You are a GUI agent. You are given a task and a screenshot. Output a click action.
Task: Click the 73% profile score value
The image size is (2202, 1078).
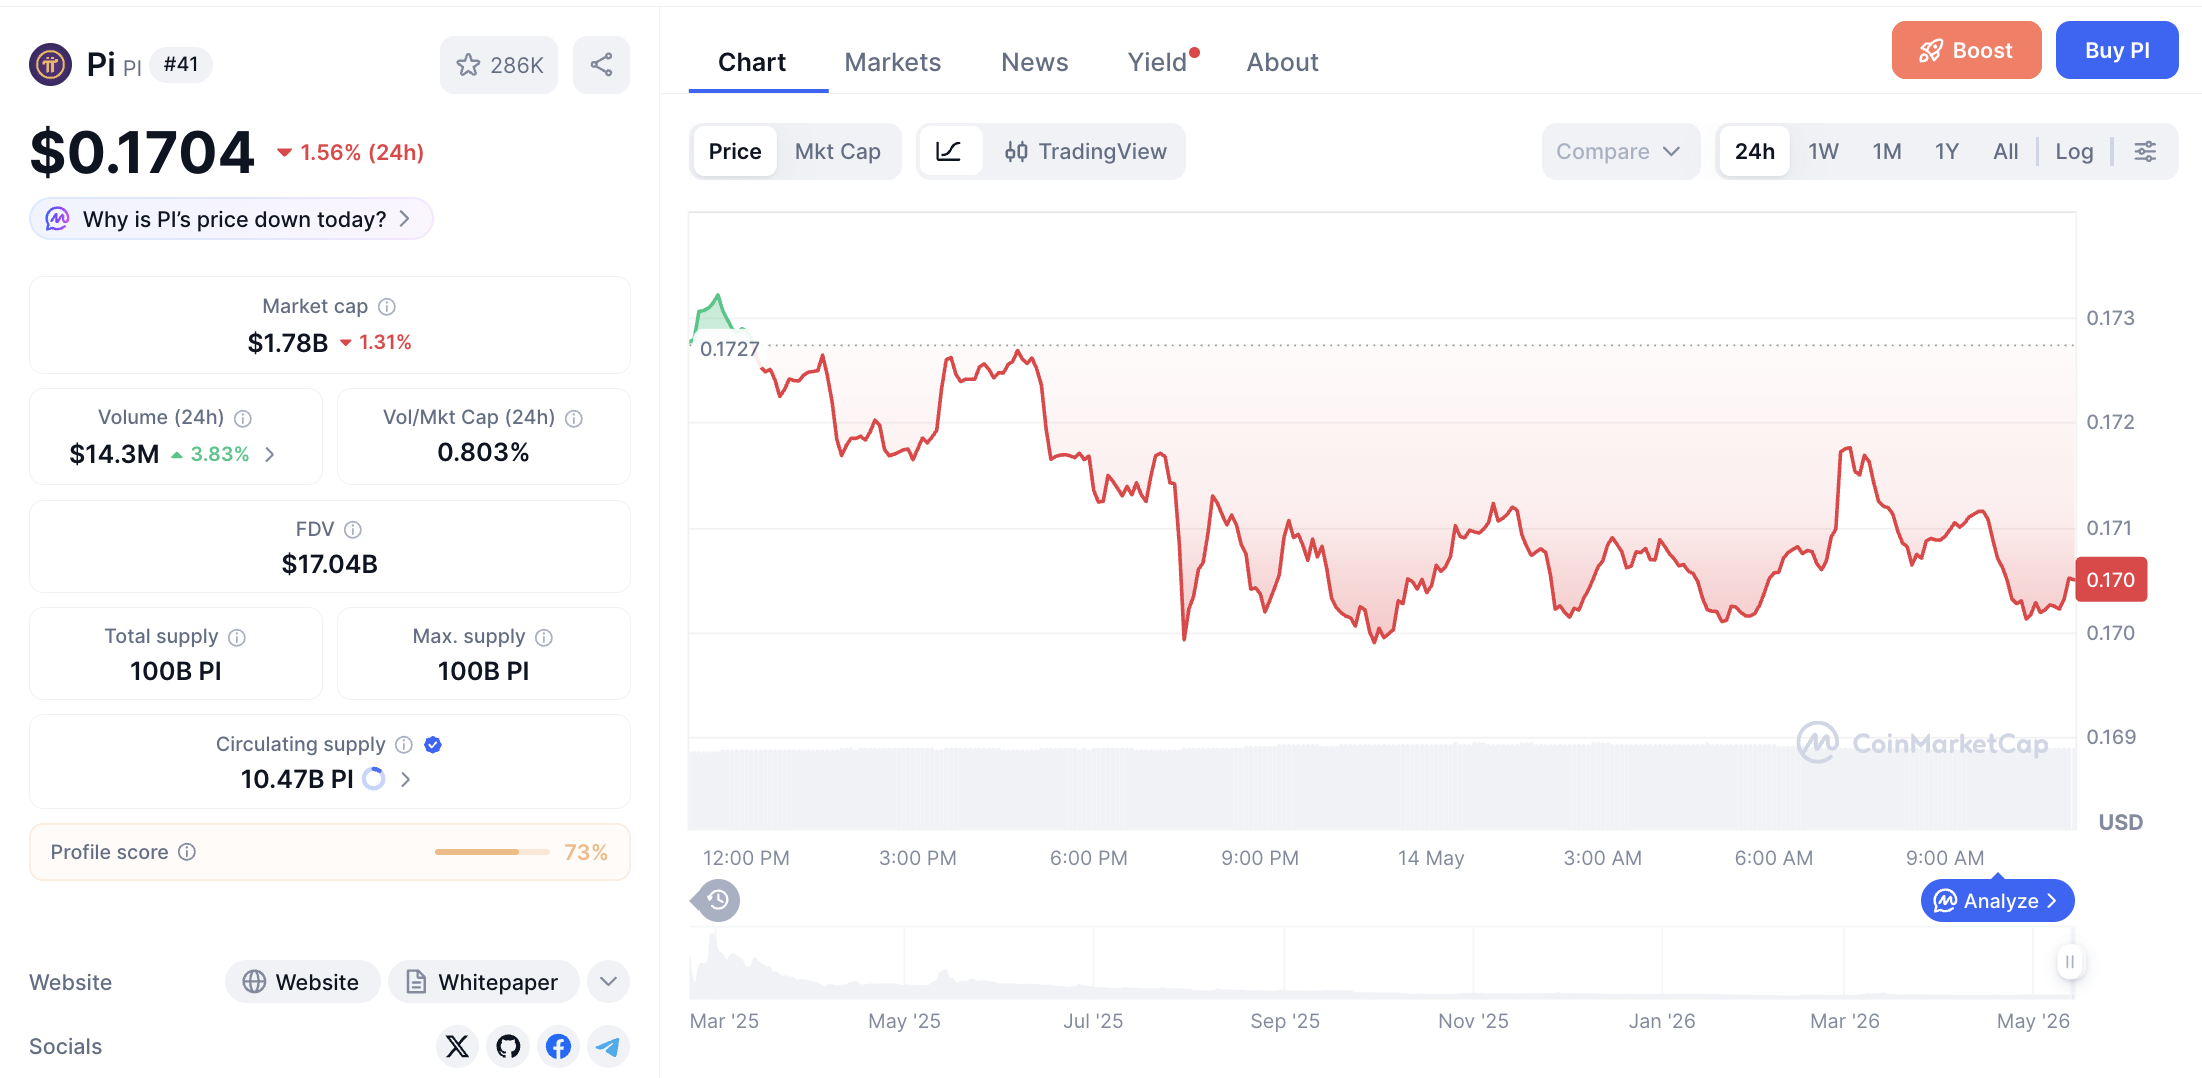pos(585,852)
